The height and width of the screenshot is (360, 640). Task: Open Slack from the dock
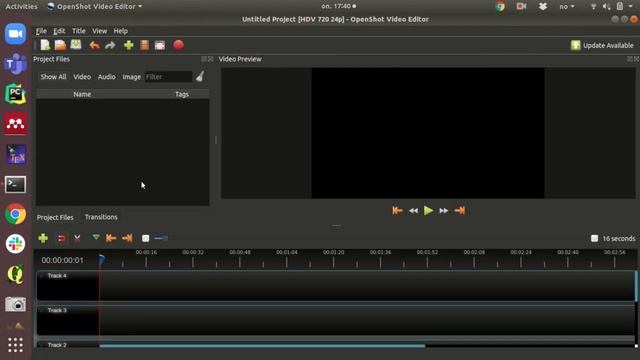(16, 244)
